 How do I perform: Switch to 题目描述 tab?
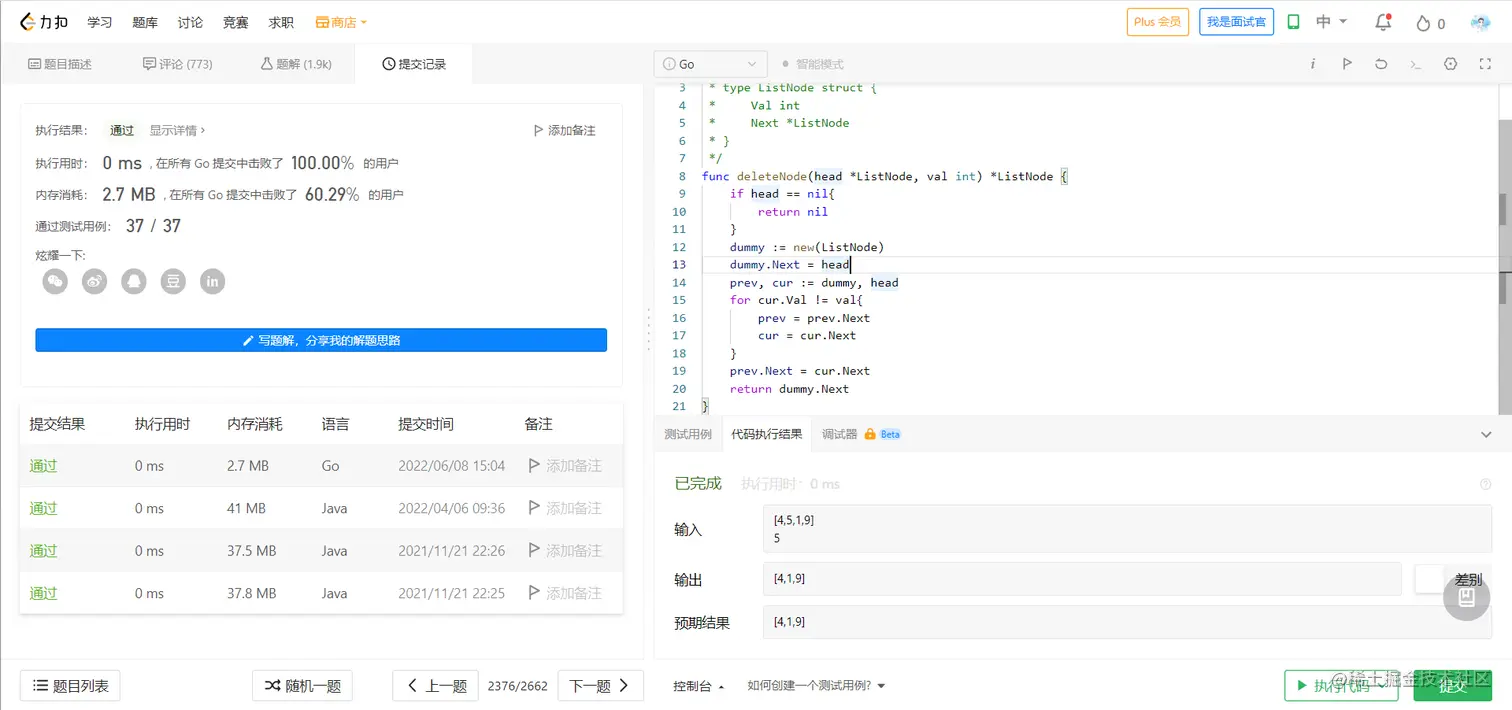(60, 64)
